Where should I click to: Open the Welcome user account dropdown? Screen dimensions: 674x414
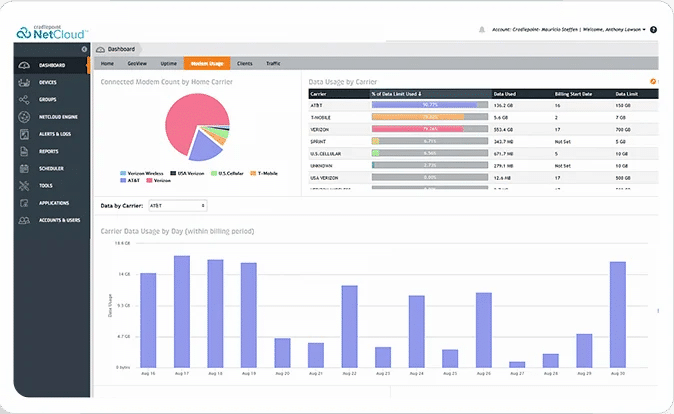click(x=614, y=30)
